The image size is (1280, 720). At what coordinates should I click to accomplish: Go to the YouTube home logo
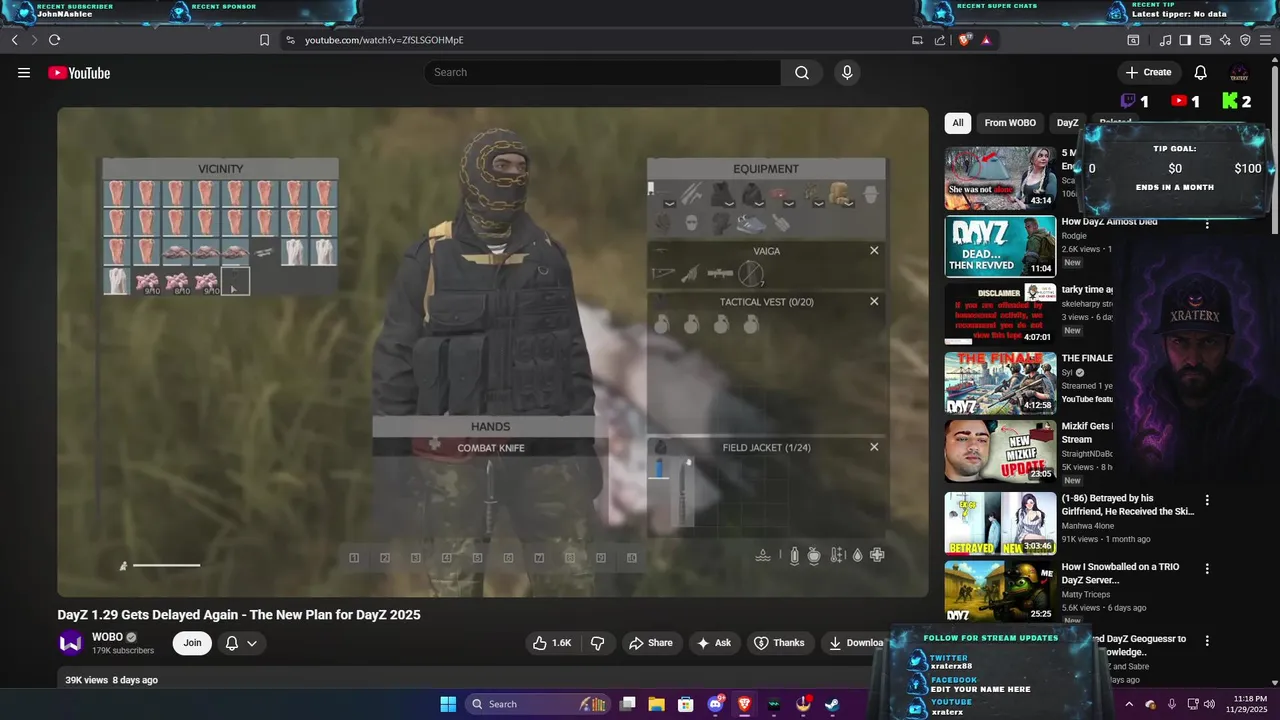(79, 72)
